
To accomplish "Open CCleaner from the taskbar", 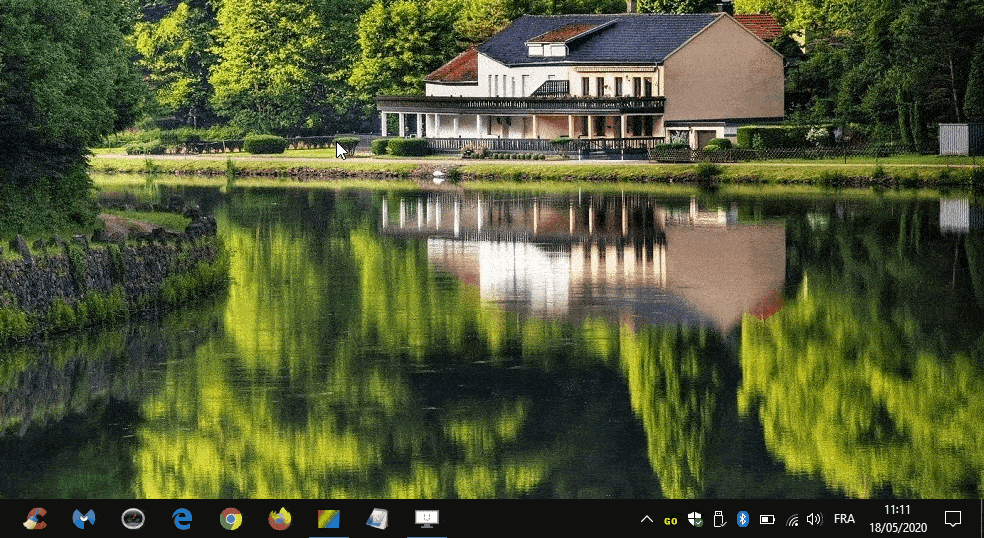I will [x=35, y=519].
